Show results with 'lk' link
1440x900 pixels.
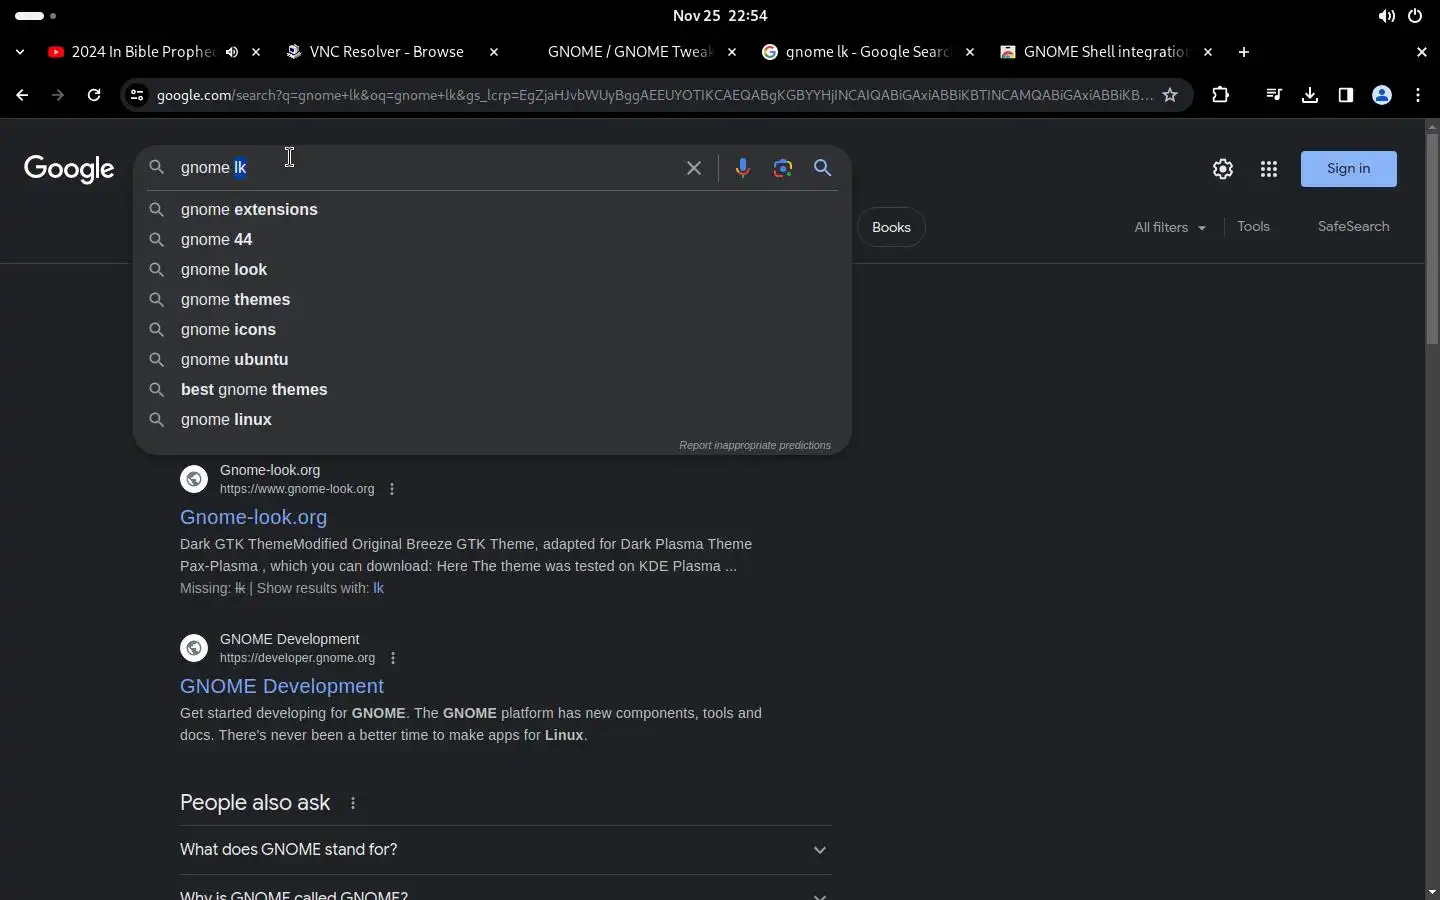[x=379, y=588]
